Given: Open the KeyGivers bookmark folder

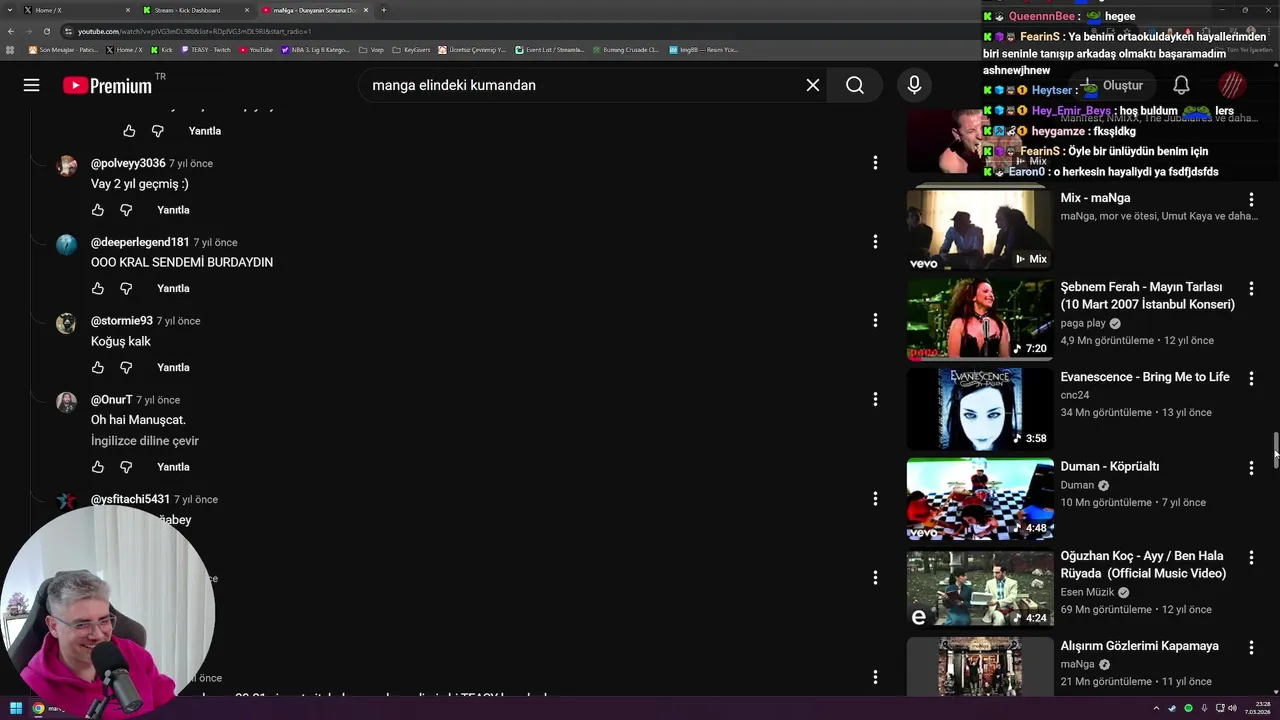Looking at the screenshot, I should point(412,49).
